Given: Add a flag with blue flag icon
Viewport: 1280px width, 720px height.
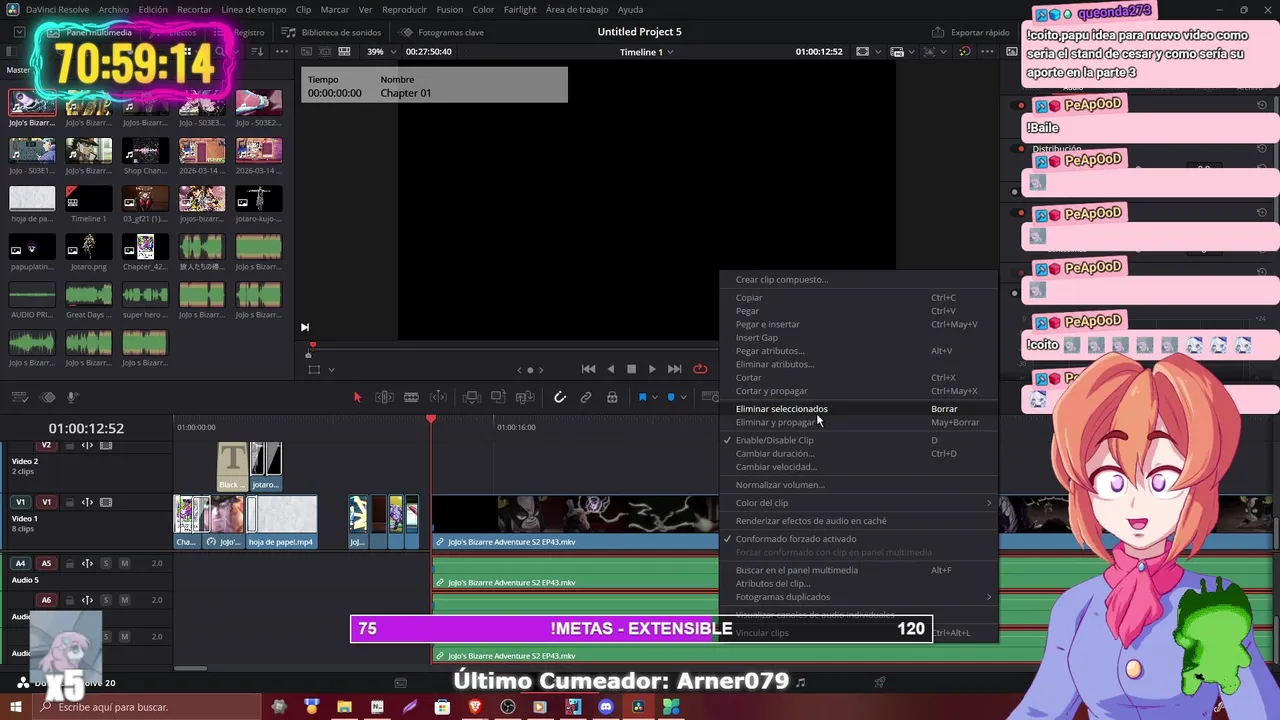Looking at the screenshot, I should [x=642, y=397].
